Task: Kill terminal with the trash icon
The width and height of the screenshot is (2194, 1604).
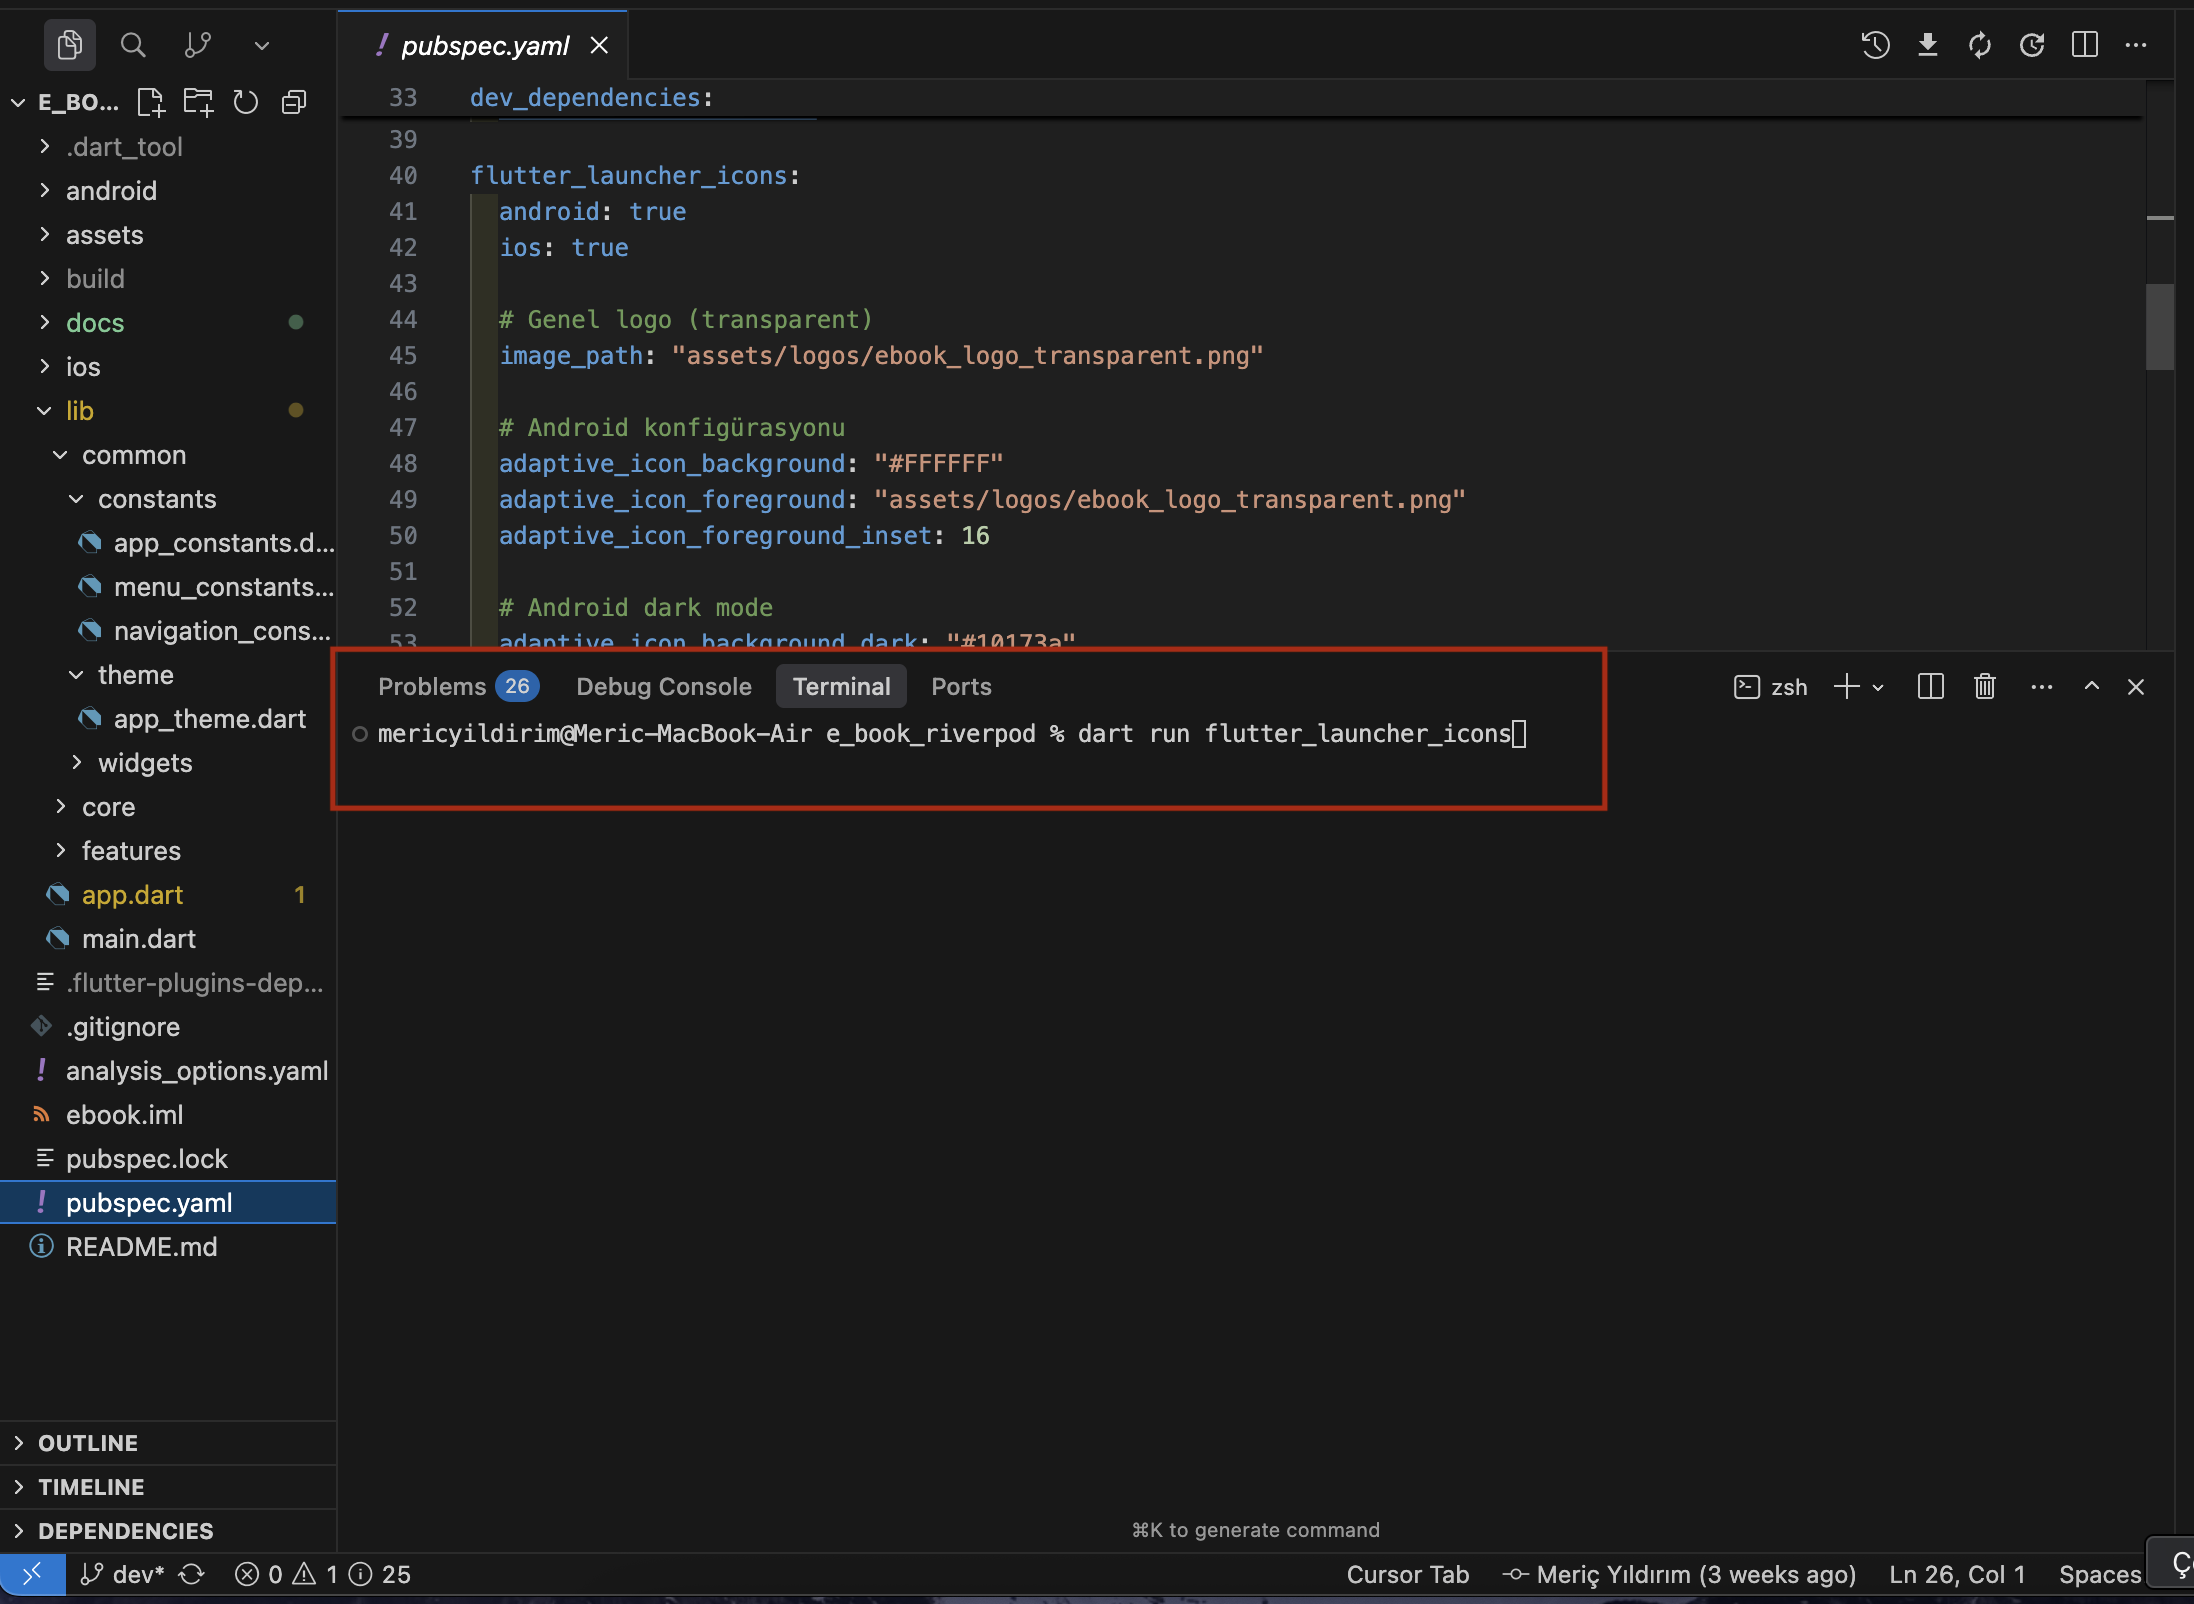Action: (1984, 687)
